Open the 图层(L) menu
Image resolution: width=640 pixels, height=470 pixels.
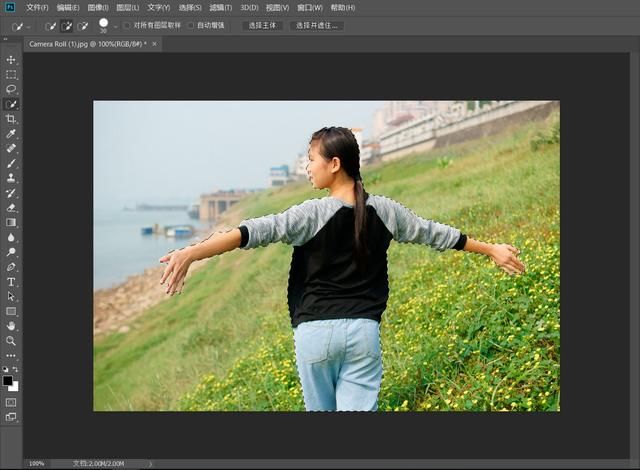pos(128,8)
